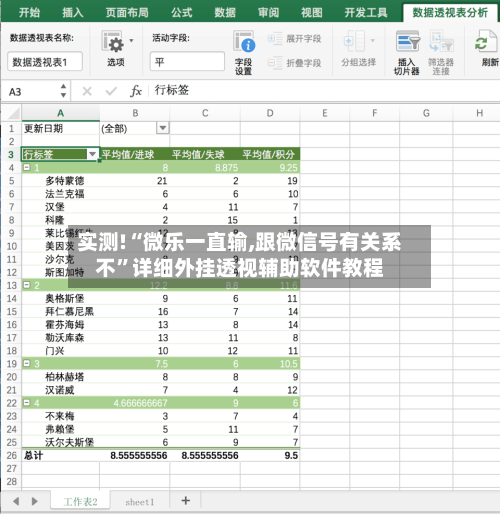
Task: Click the 分组选择 group selection icon
Action: point(354,41)
